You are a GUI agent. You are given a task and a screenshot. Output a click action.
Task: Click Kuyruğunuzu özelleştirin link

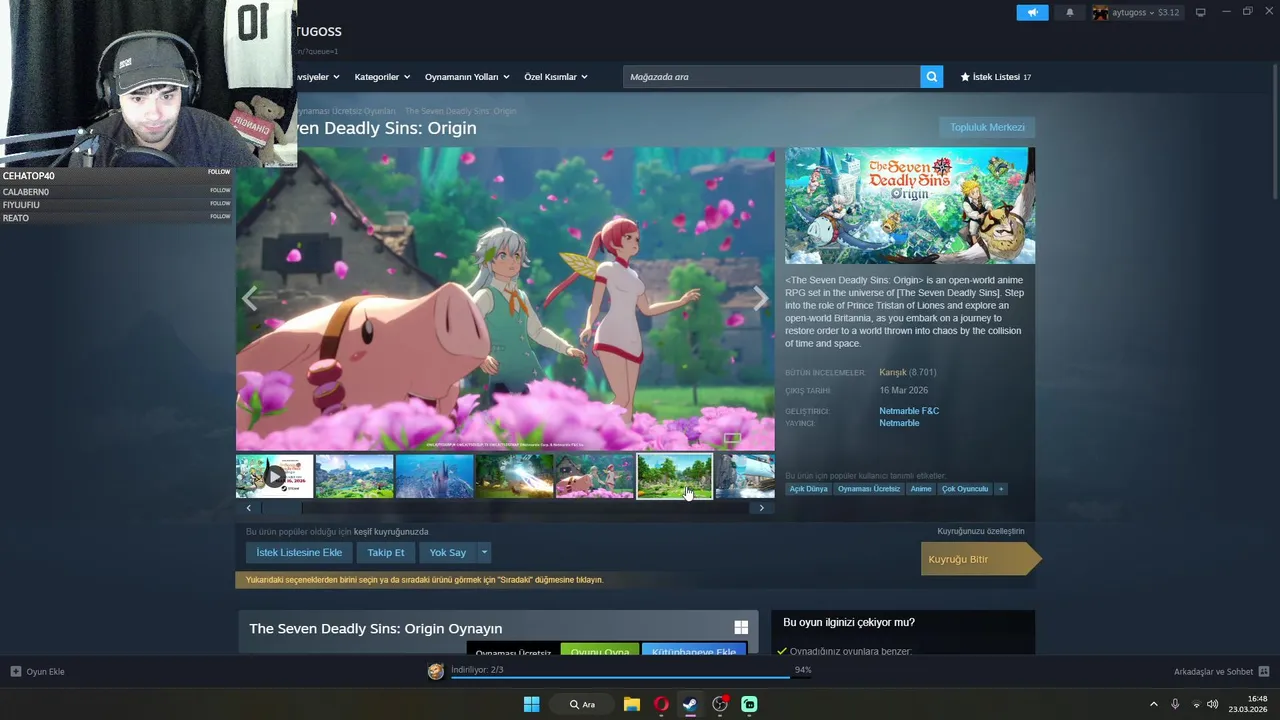click(x=981, y=531)
